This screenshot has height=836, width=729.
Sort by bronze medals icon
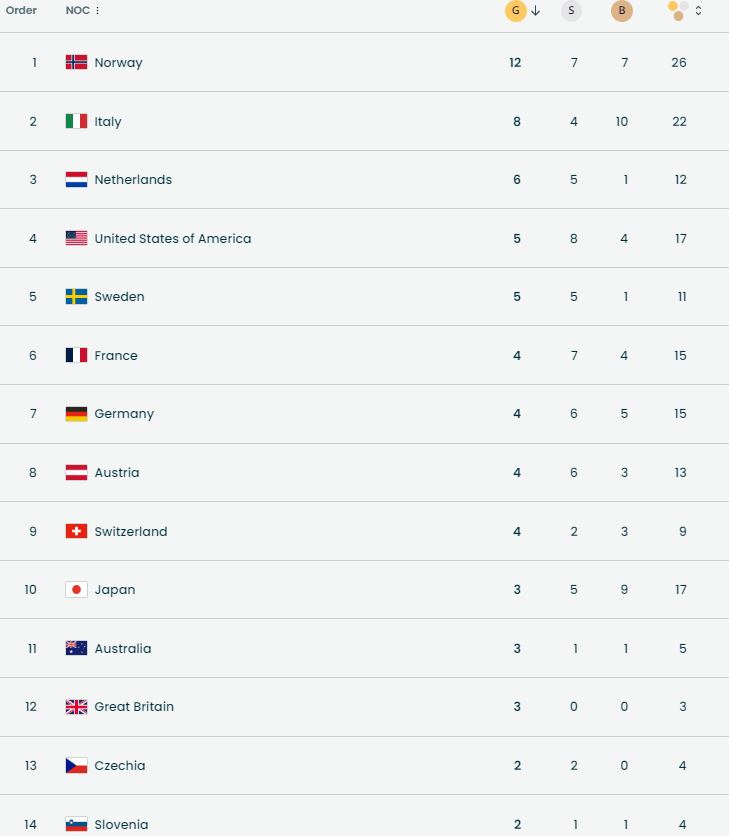tap(622, 11)
